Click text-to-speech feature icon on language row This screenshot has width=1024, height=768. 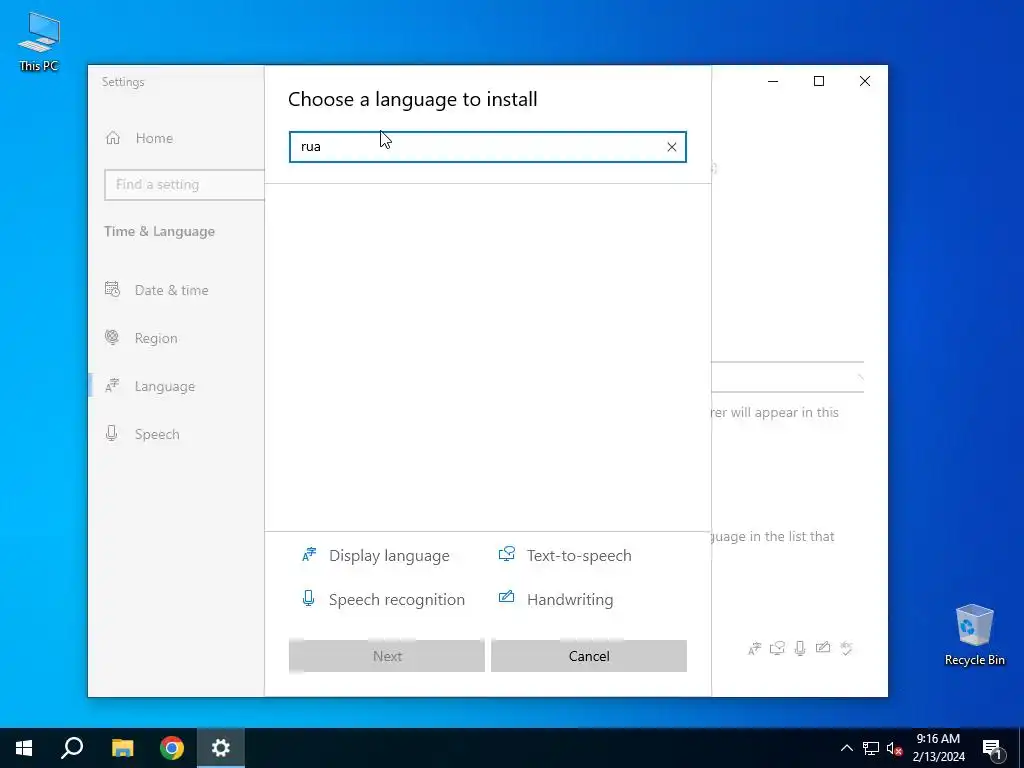coord(777,648)
